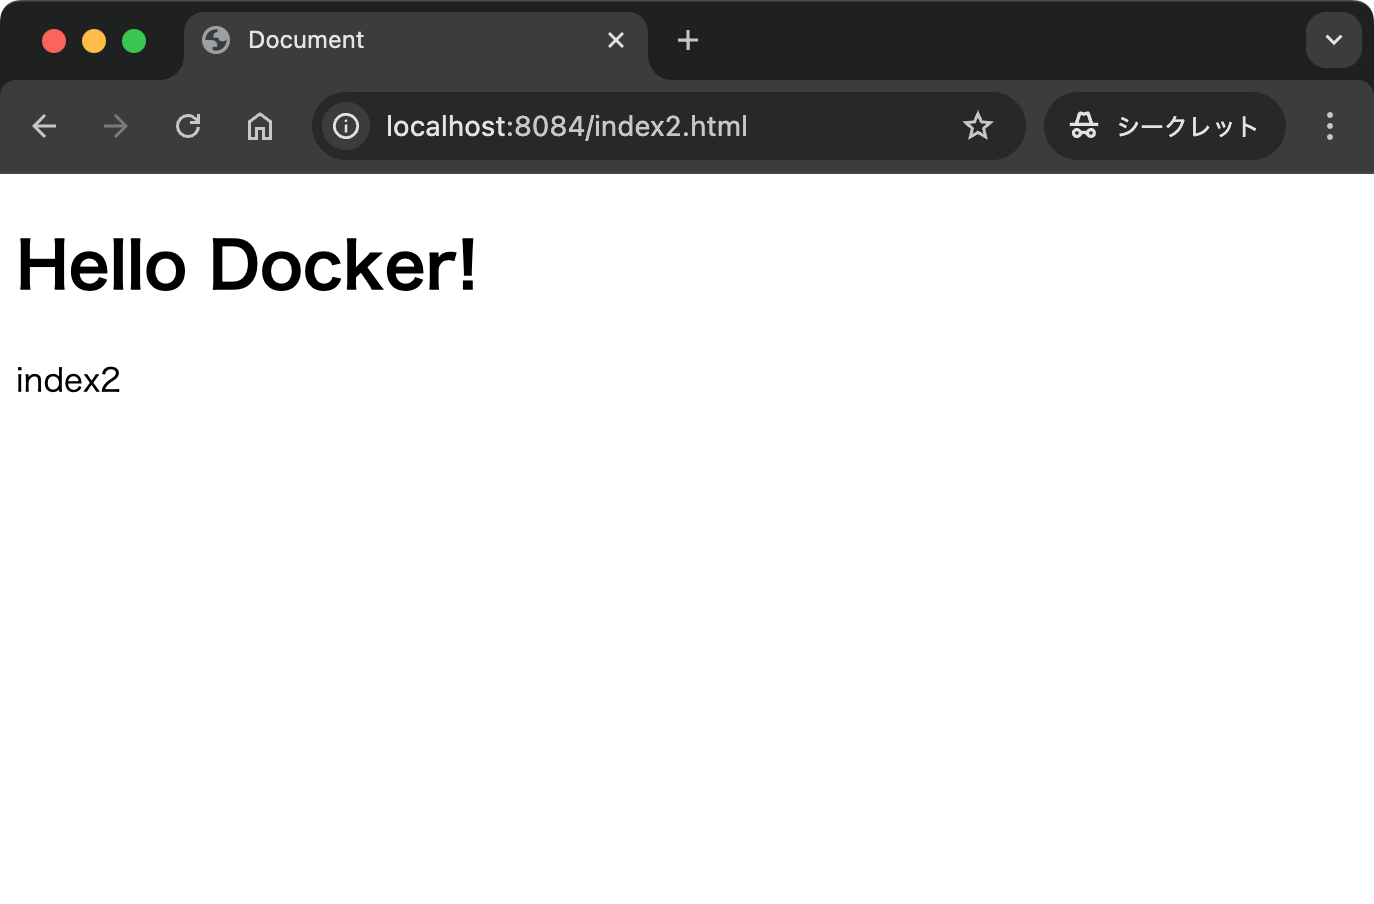The width and height of the screenshot is (1374, 904).
Task: Reload the current page
Action: click(188, 126)
